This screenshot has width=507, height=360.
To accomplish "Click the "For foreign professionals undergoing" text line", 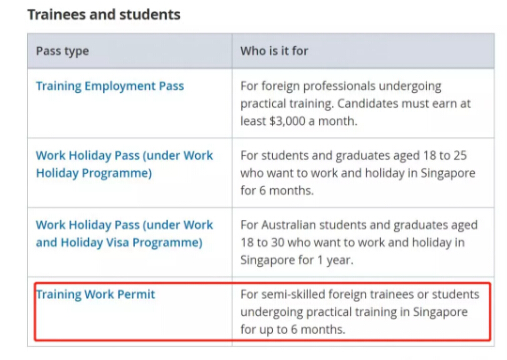I will (341, 86).
